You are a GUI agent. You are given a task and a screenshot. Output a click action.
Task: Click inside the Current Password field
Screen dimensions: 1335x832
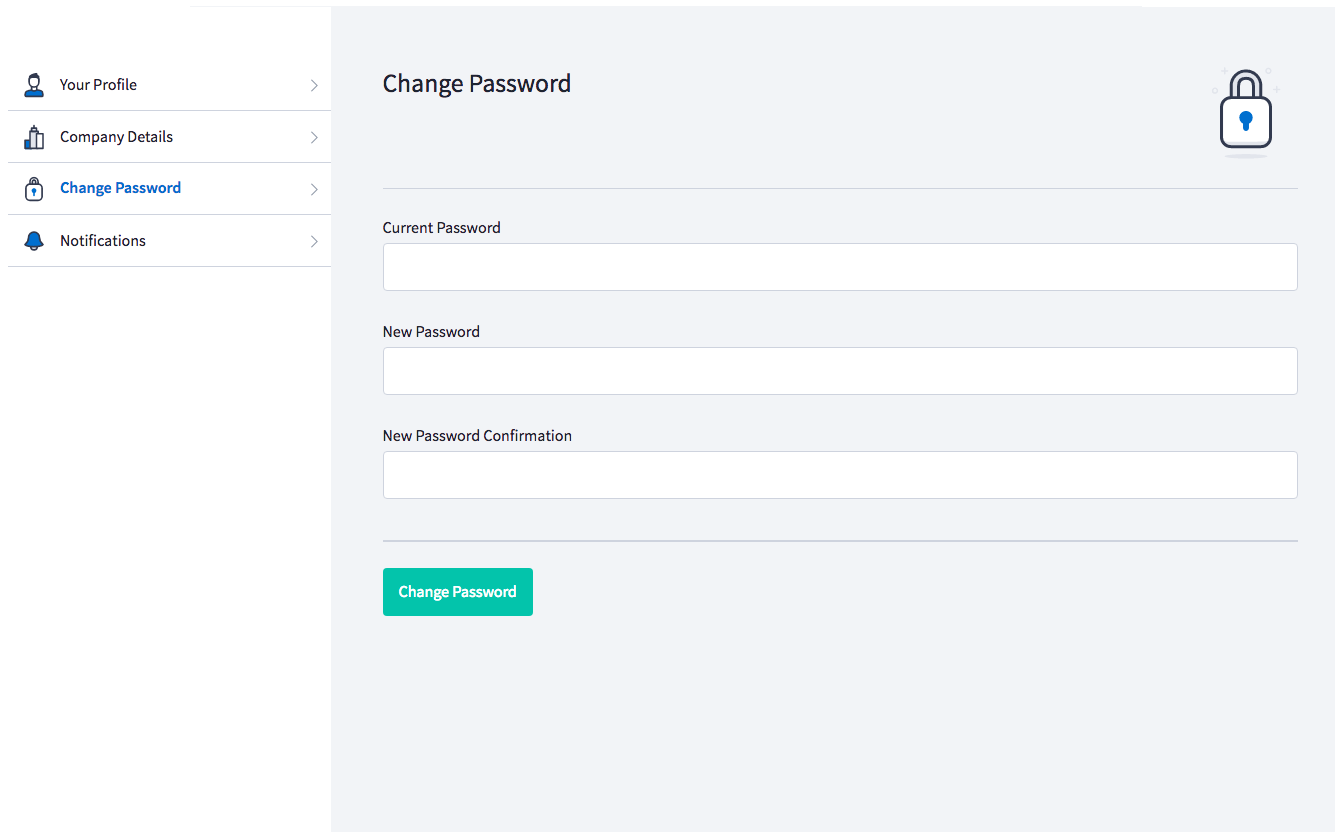(x=840, y=266)
